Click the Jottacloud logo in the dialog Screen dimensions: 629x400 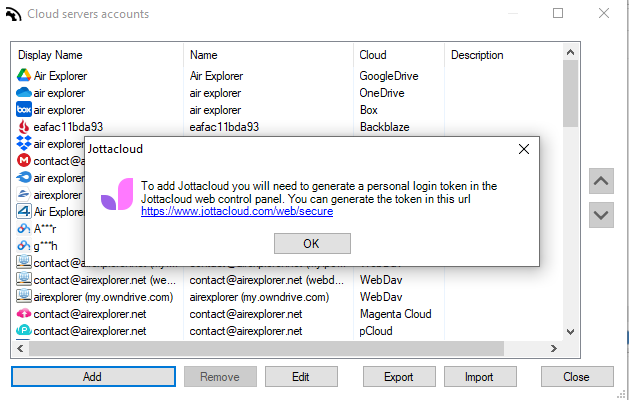(x=117, y=195)
